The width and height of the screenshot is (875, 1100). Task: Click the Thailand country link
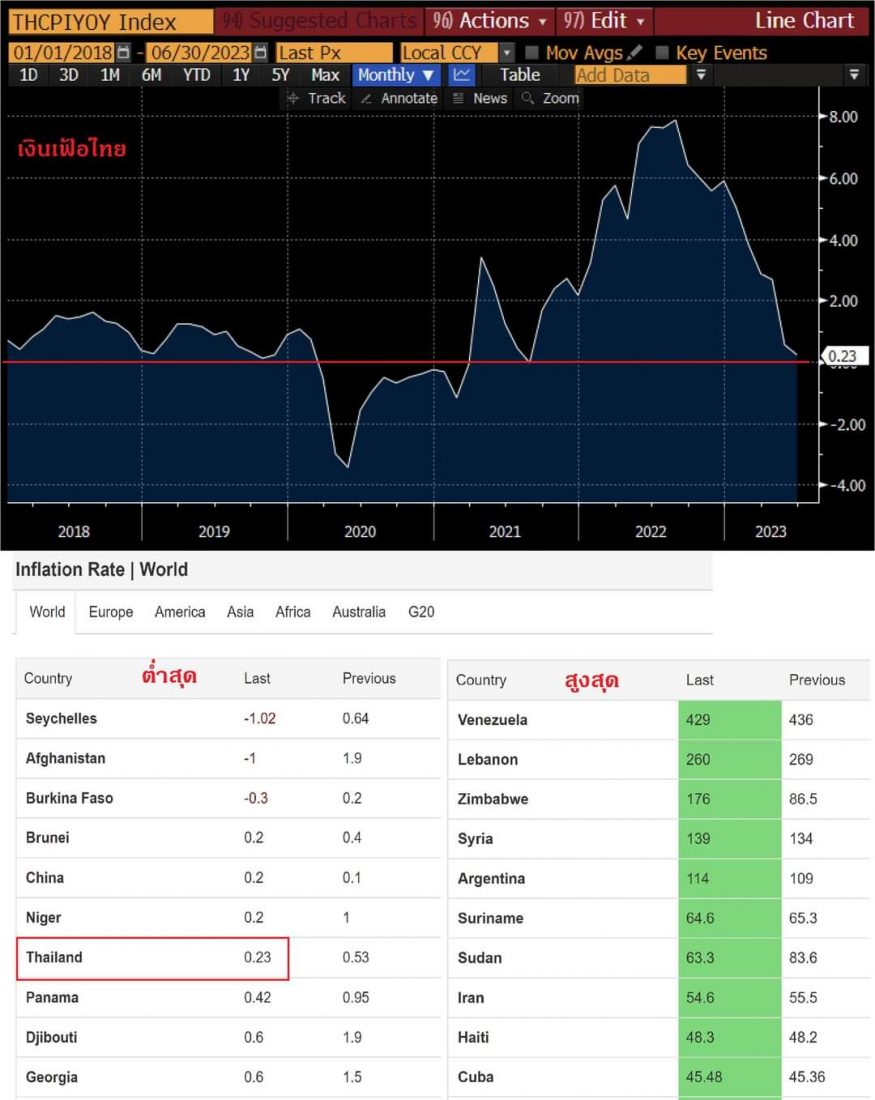tap(54, 957)
